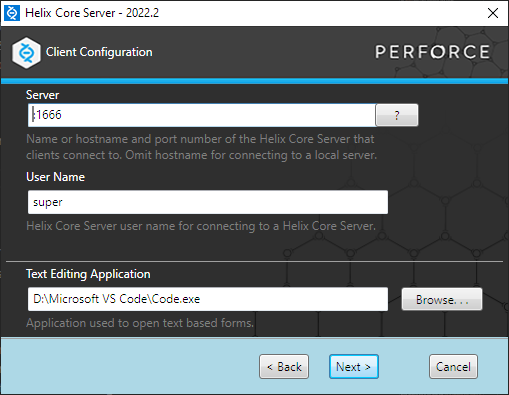Click the User Name label
This screenshot has height=395, width=509.
(x=55, y=177)
